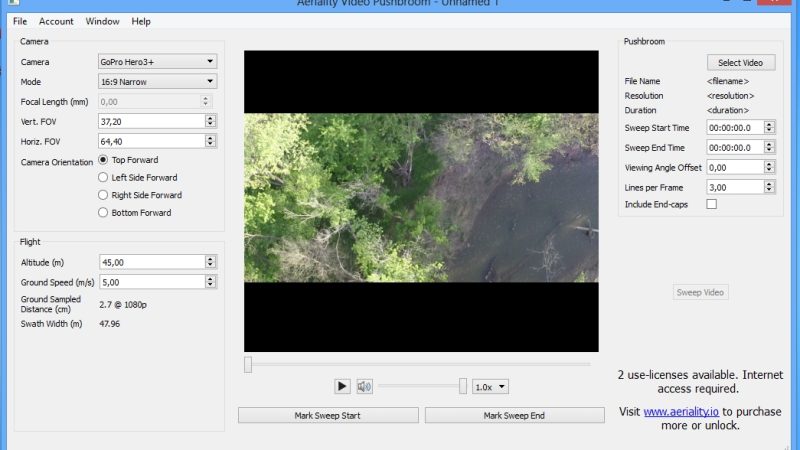Select Bottom Forward orientation
Viewport: 800px width, 450px height.
click(103, 212)
